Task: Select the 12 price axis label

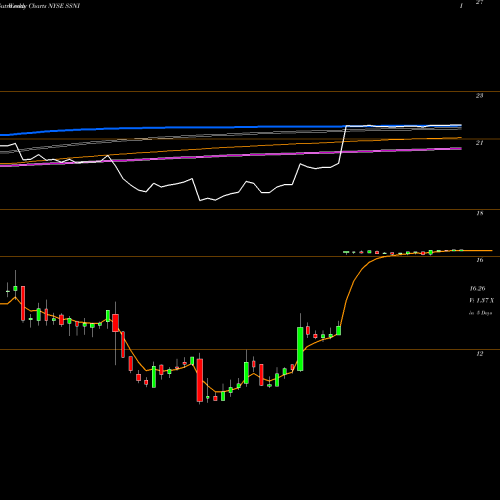Action: 479,354
